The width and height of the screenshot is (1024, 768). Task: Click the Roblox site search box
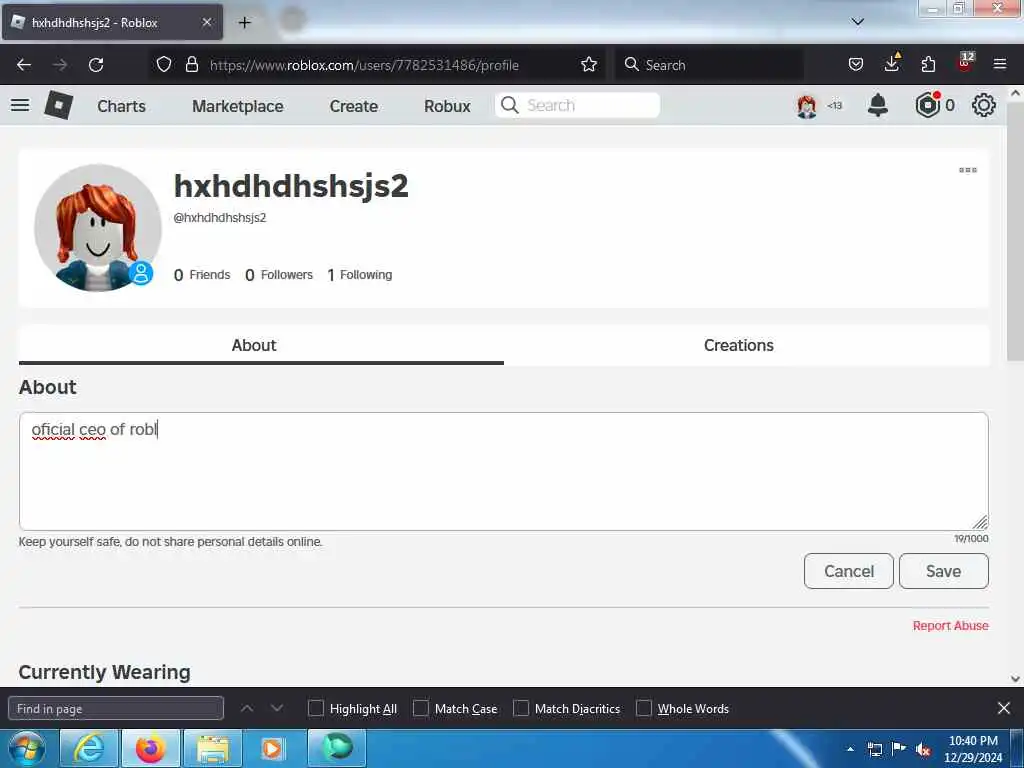tap(577, 105)
